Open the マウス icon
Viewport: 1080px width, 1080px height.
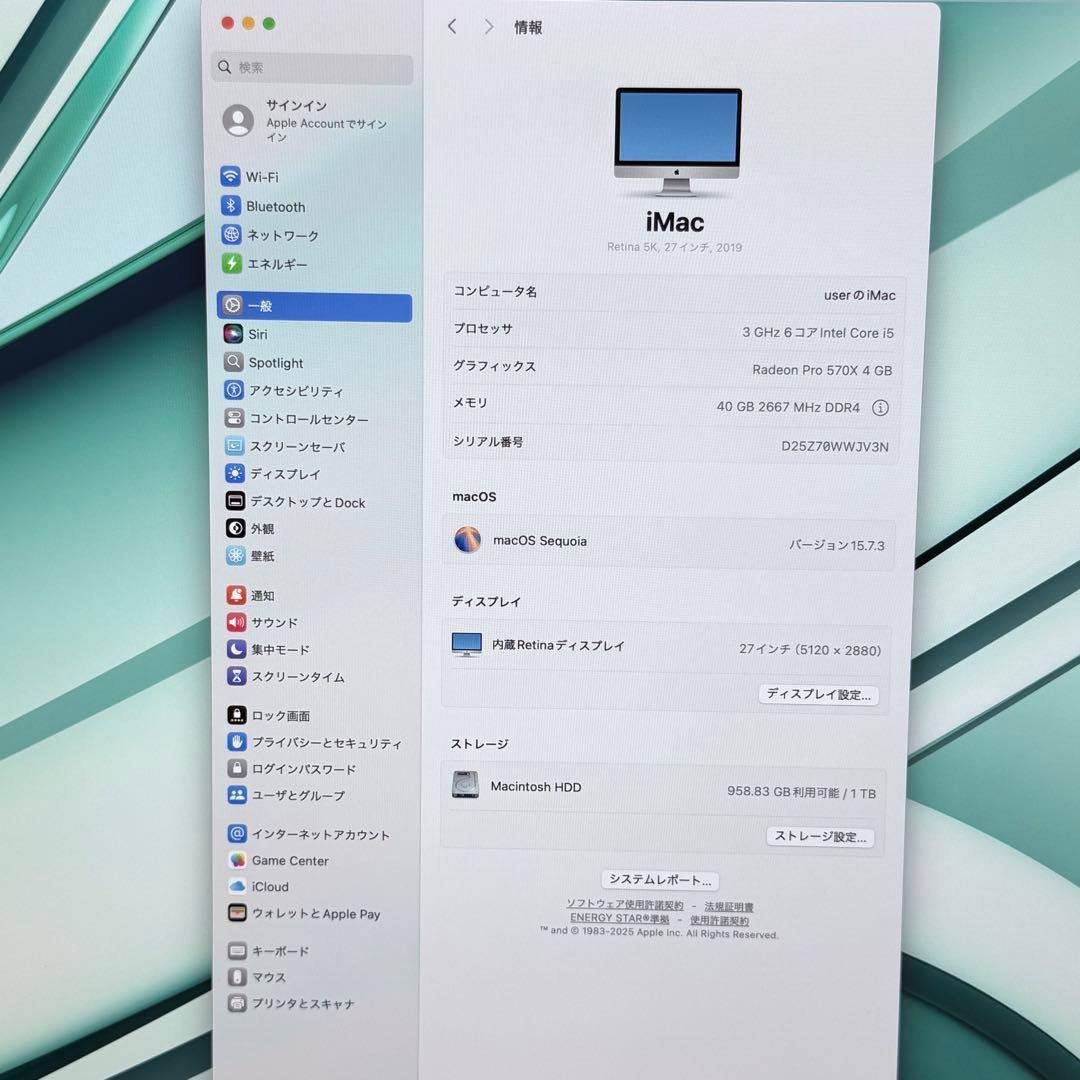pos(238,977)
